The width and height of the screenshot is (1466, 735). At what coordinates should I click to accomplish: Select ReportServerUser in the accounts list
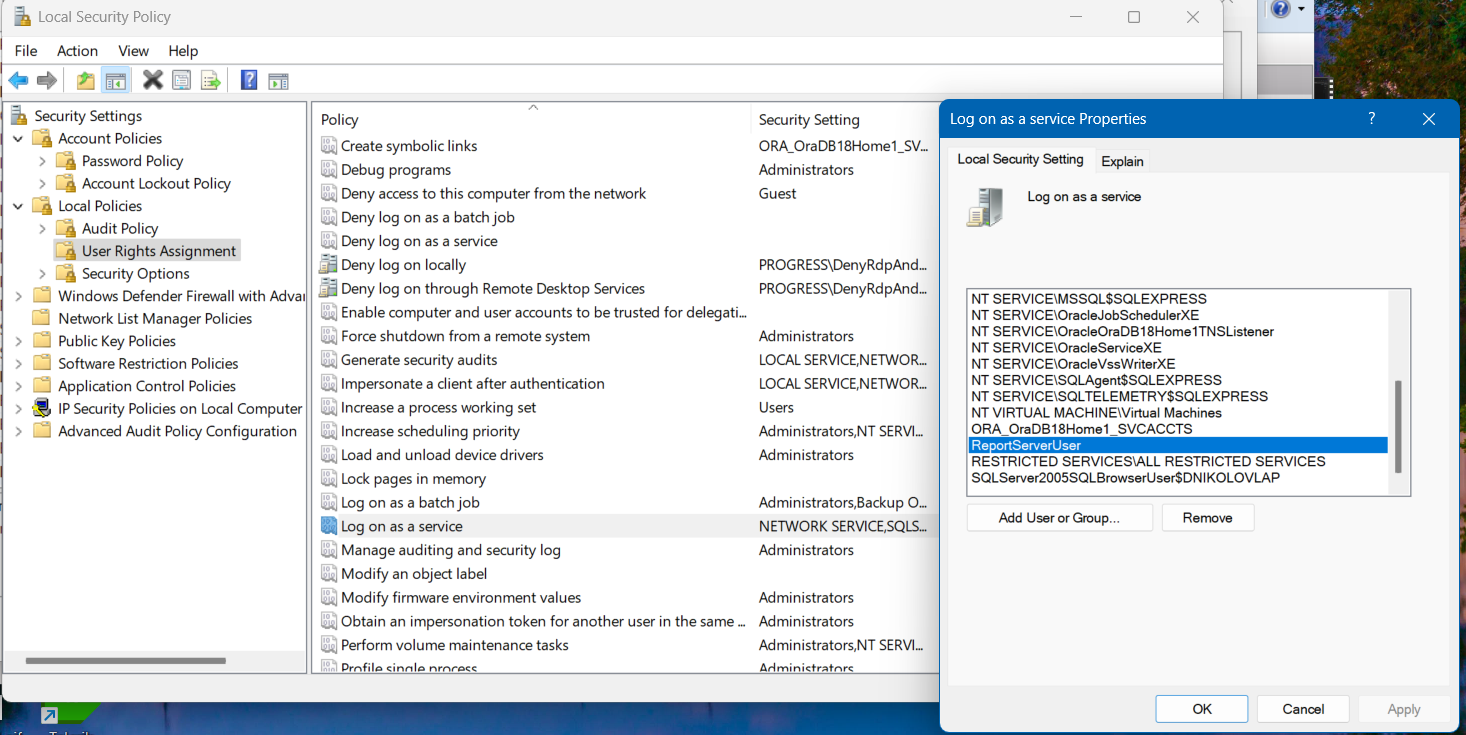(x=1178, y=445)
